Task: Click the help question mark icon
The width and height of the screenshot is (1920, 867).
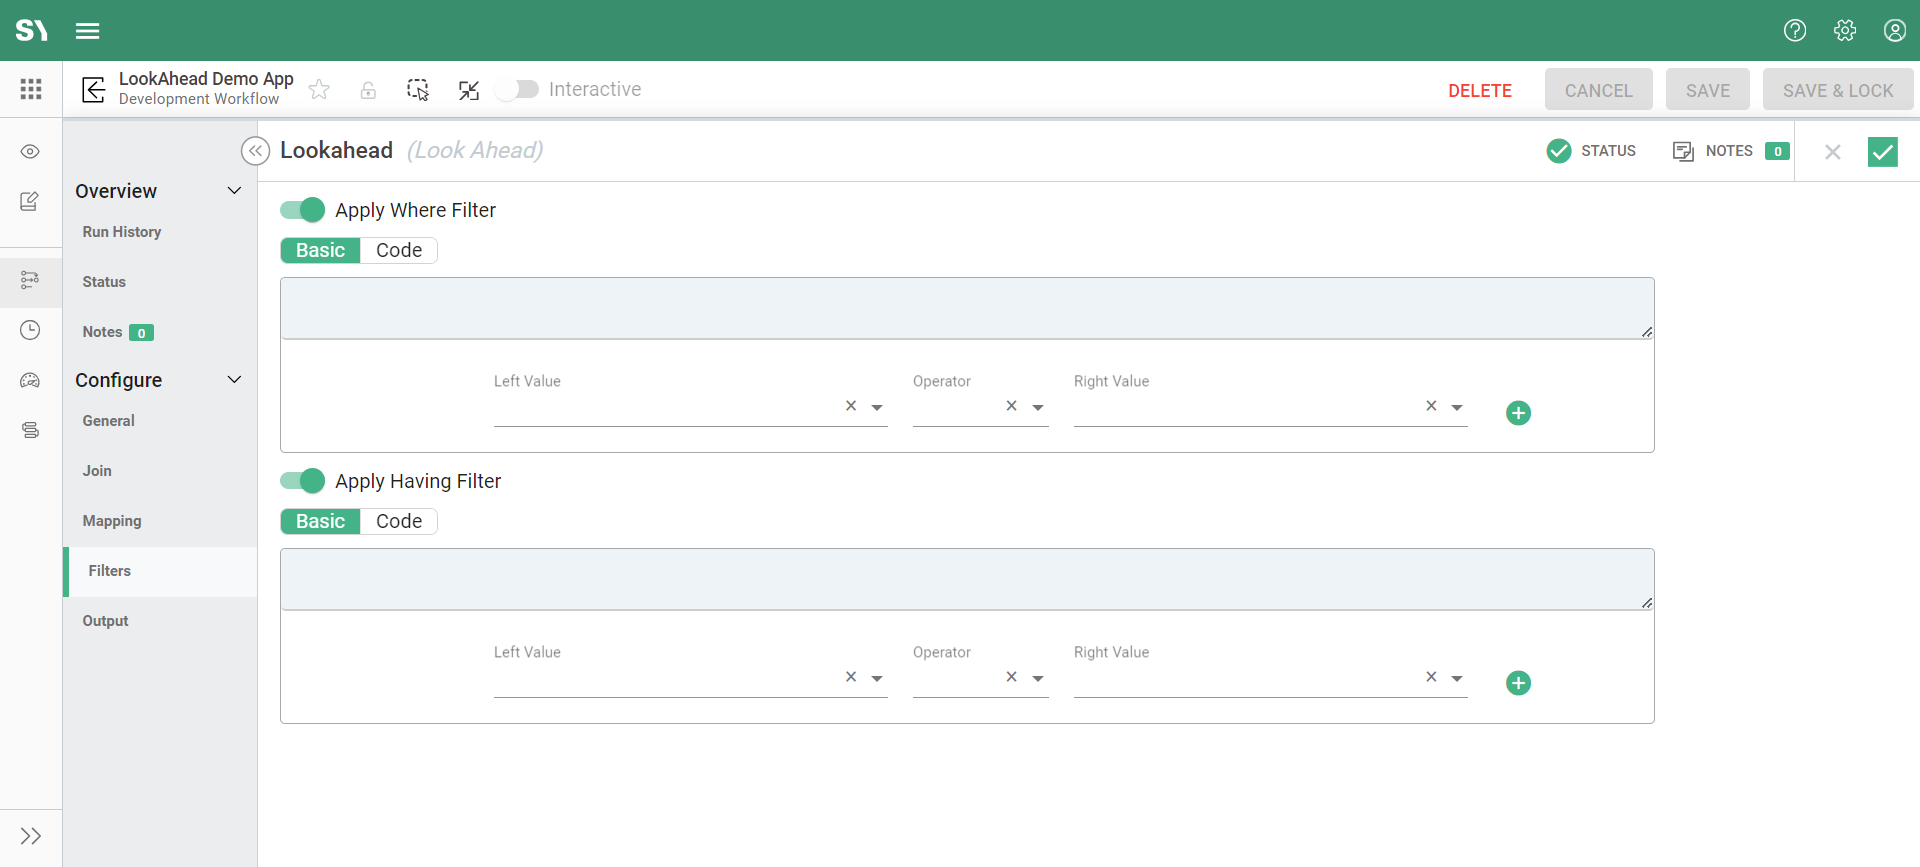Action: tap(1795, 31)
